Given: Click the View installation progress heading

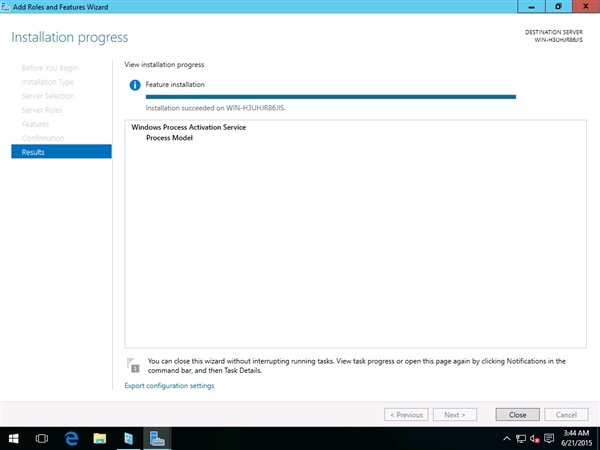Looking at the screenshot, I should point(164,64).
